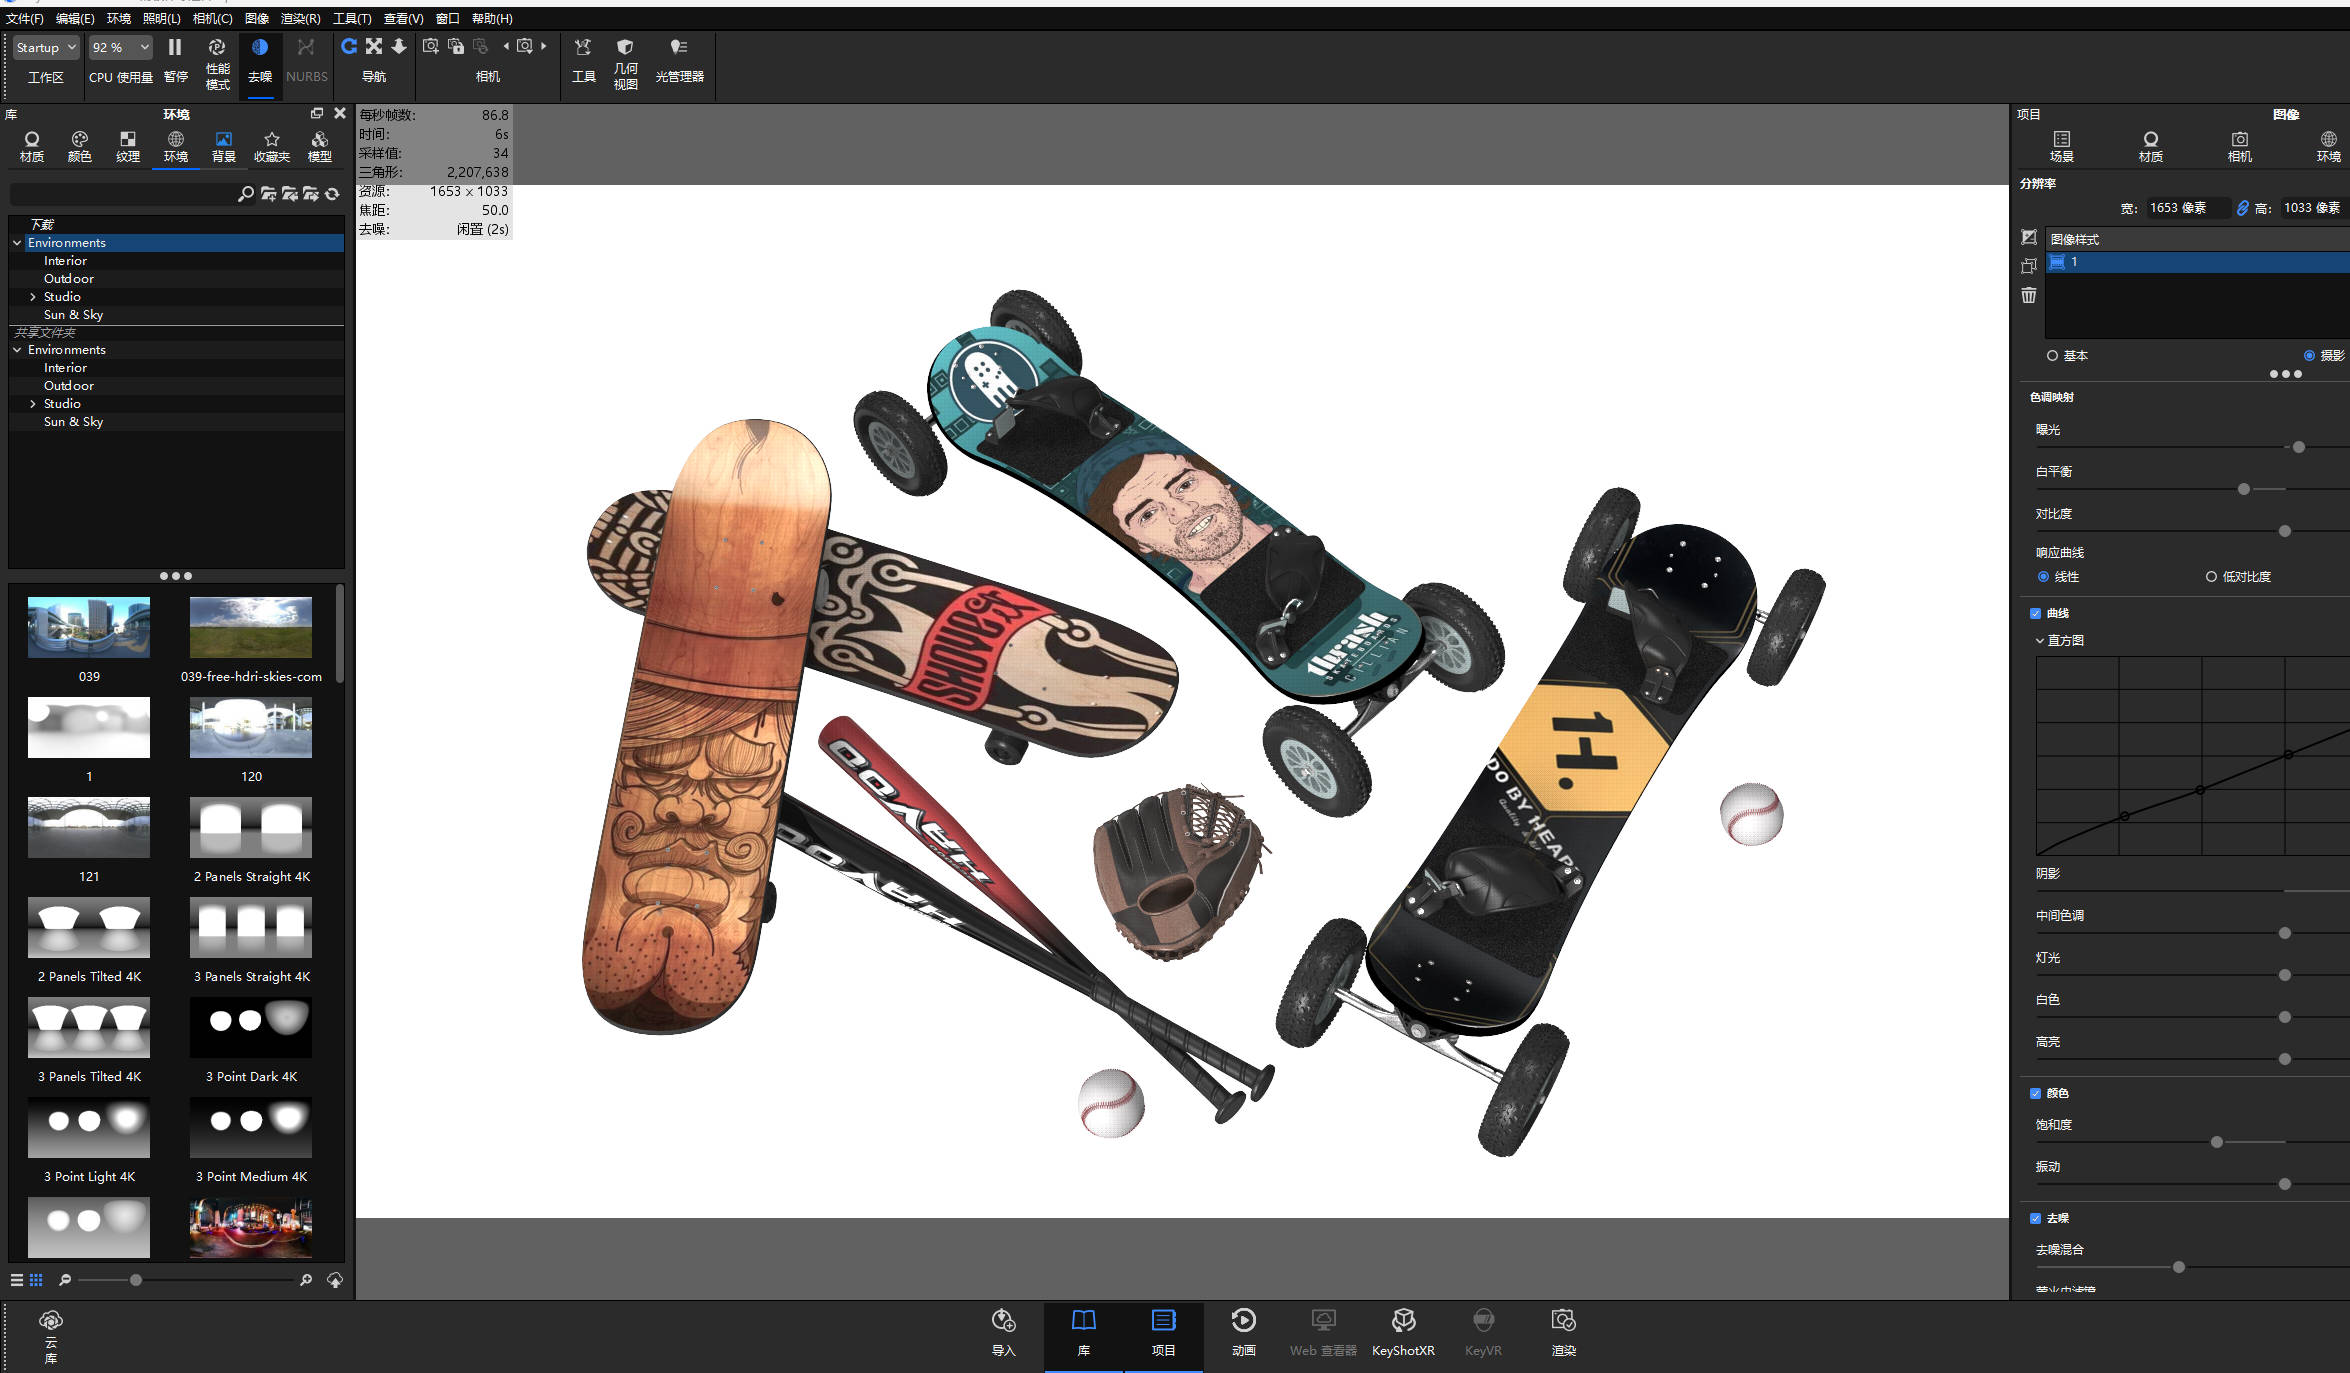Open the 渲染(R) menu
The image size is (2350, 1373).
pyautogui.click(x=300, y=19)
